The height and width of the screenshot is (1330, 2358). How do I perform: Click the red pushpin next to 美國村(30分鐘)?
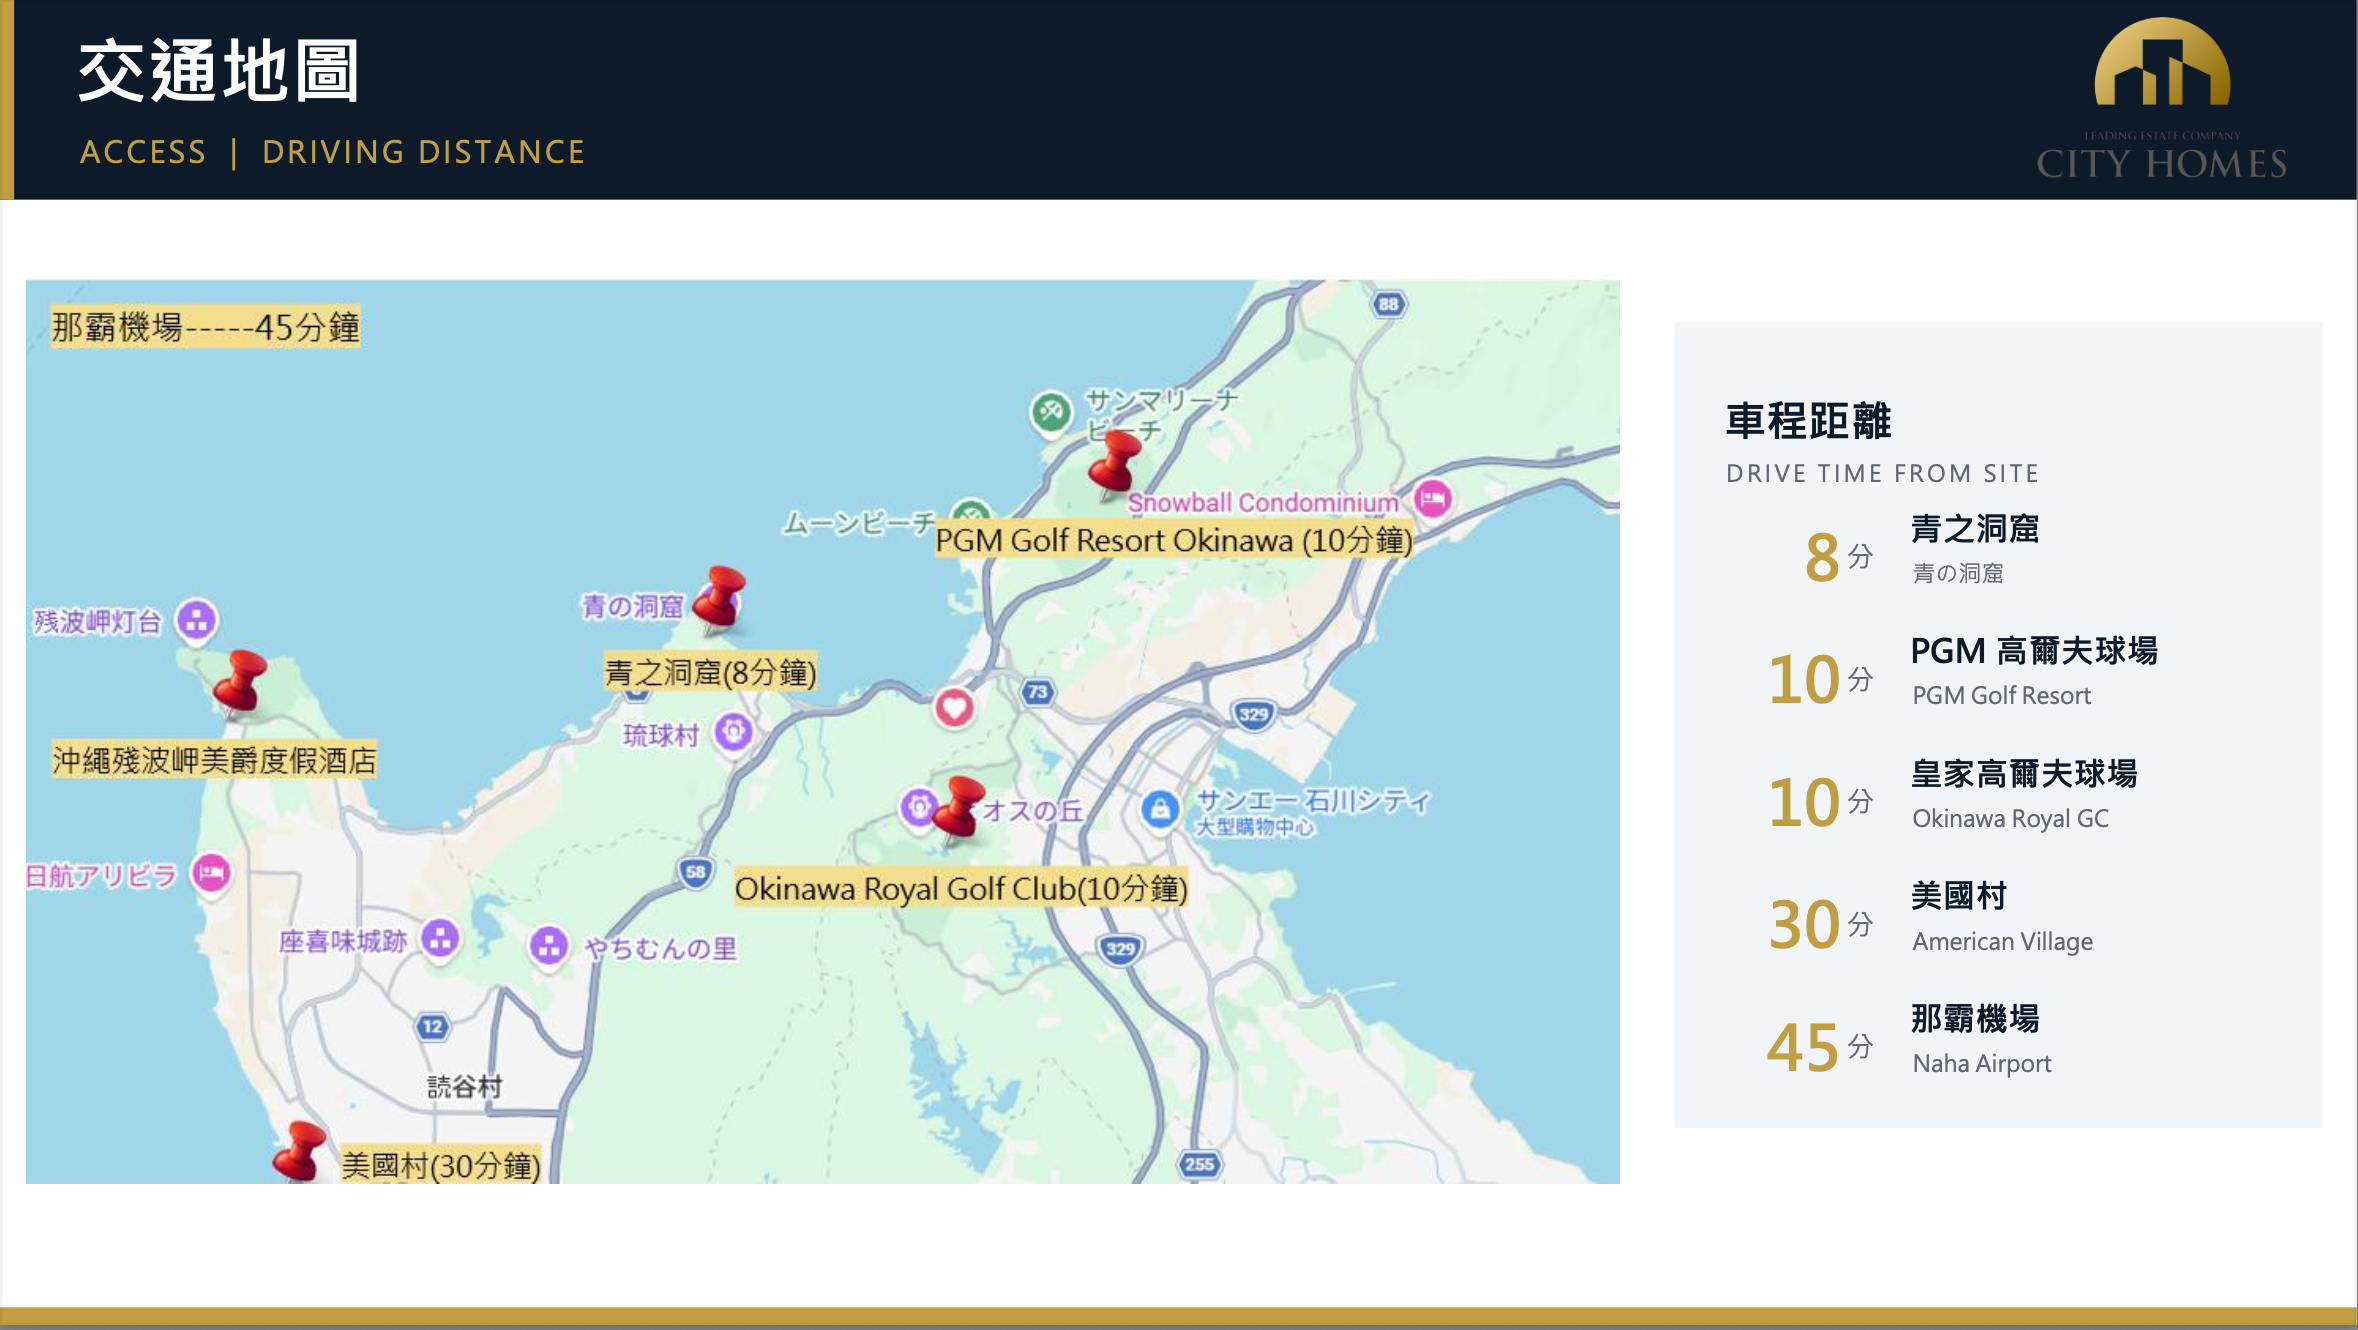[x=300, y=1152]
